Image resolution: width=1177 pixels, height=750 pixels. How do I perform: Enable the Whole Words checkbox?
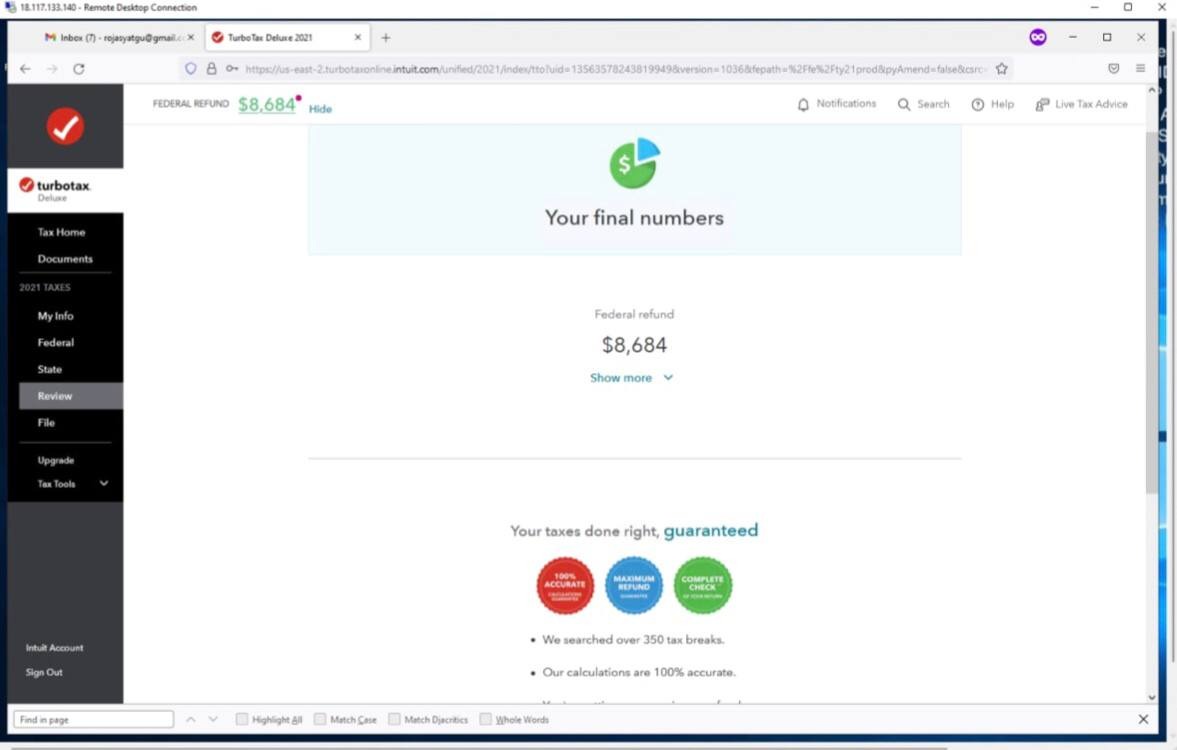point(486,719)
